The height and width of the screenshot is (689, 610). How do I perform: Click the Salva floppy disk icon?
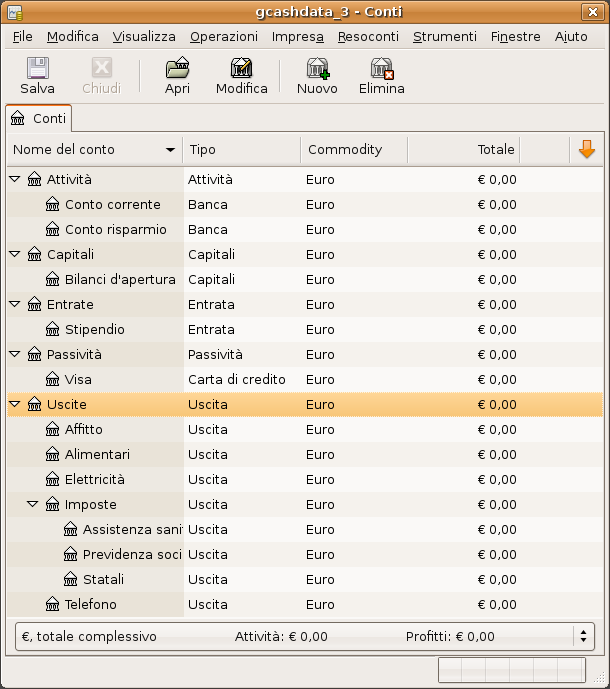(37, 68)
